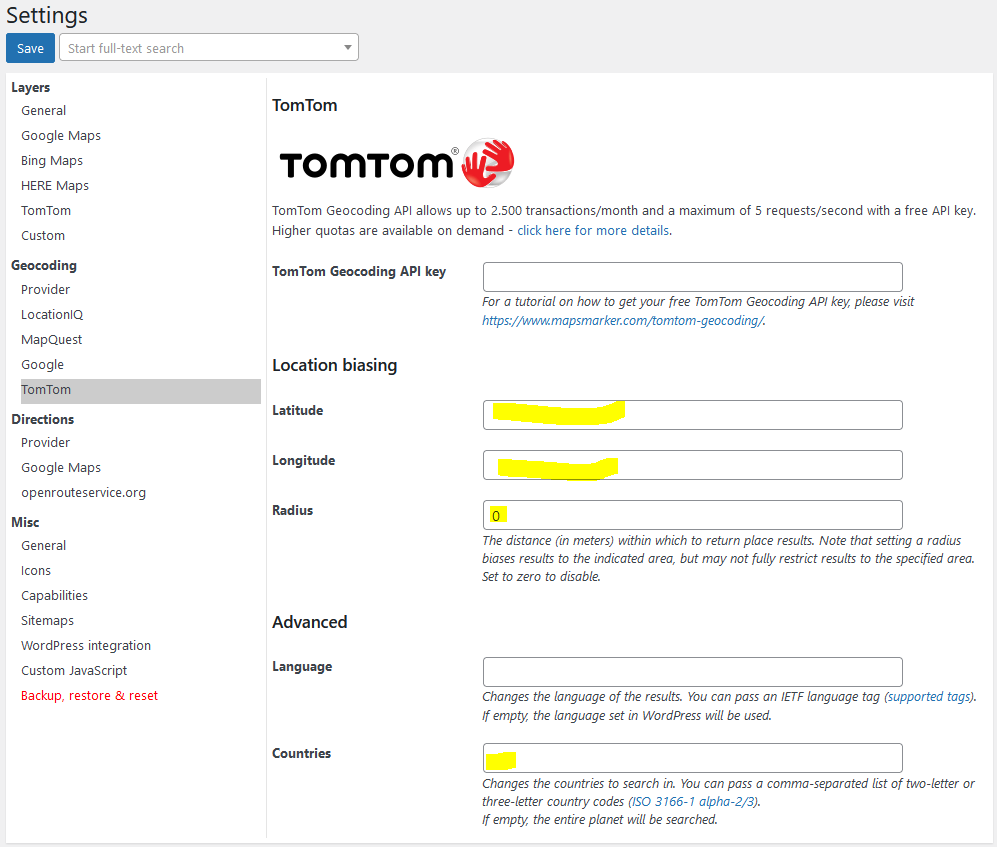The height and width of the screenshot is (847, 997).
Task: Open General under Layers
Action: click(x=43, y=111)
